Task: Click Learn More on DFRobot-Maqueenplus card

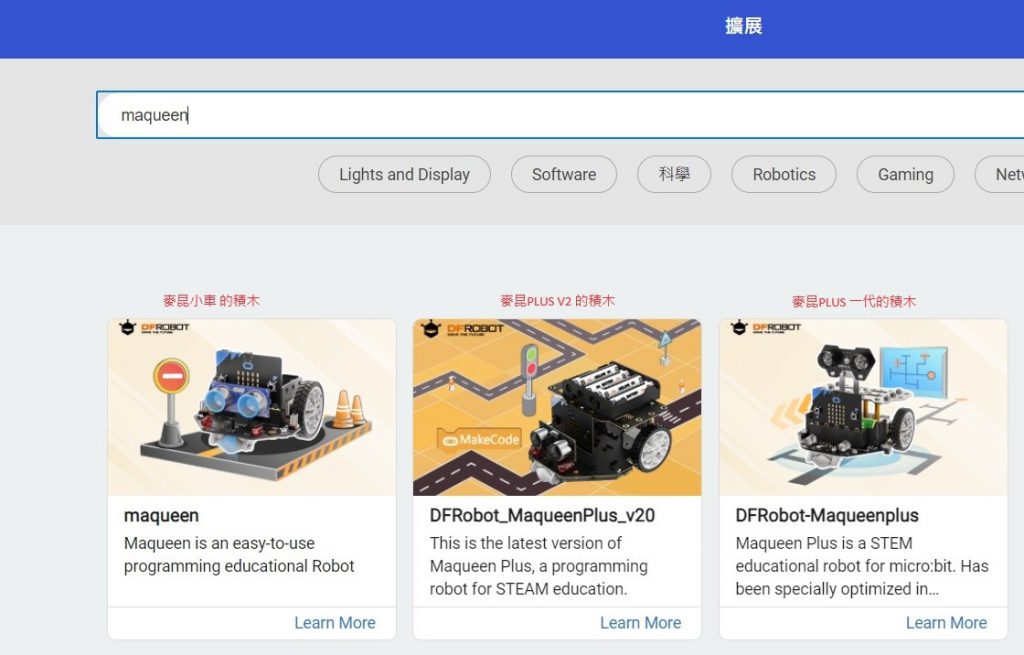Action: pyautogui.click(x=946, y=623)
